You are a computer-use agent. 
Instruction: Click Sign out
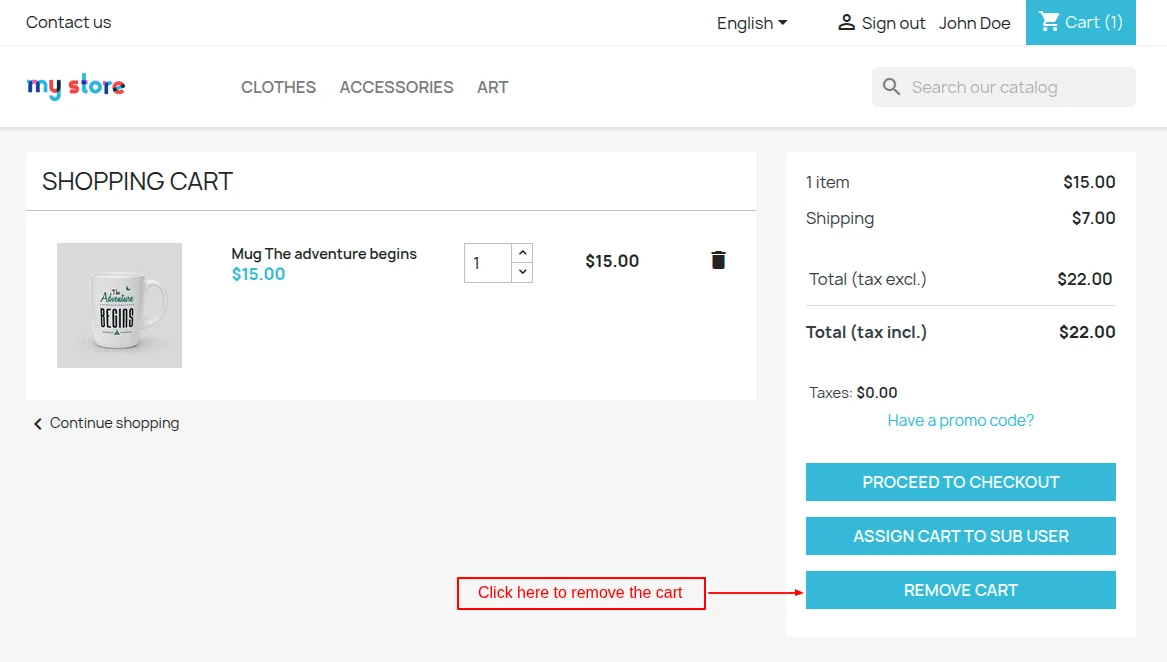[x=893, y=22]
